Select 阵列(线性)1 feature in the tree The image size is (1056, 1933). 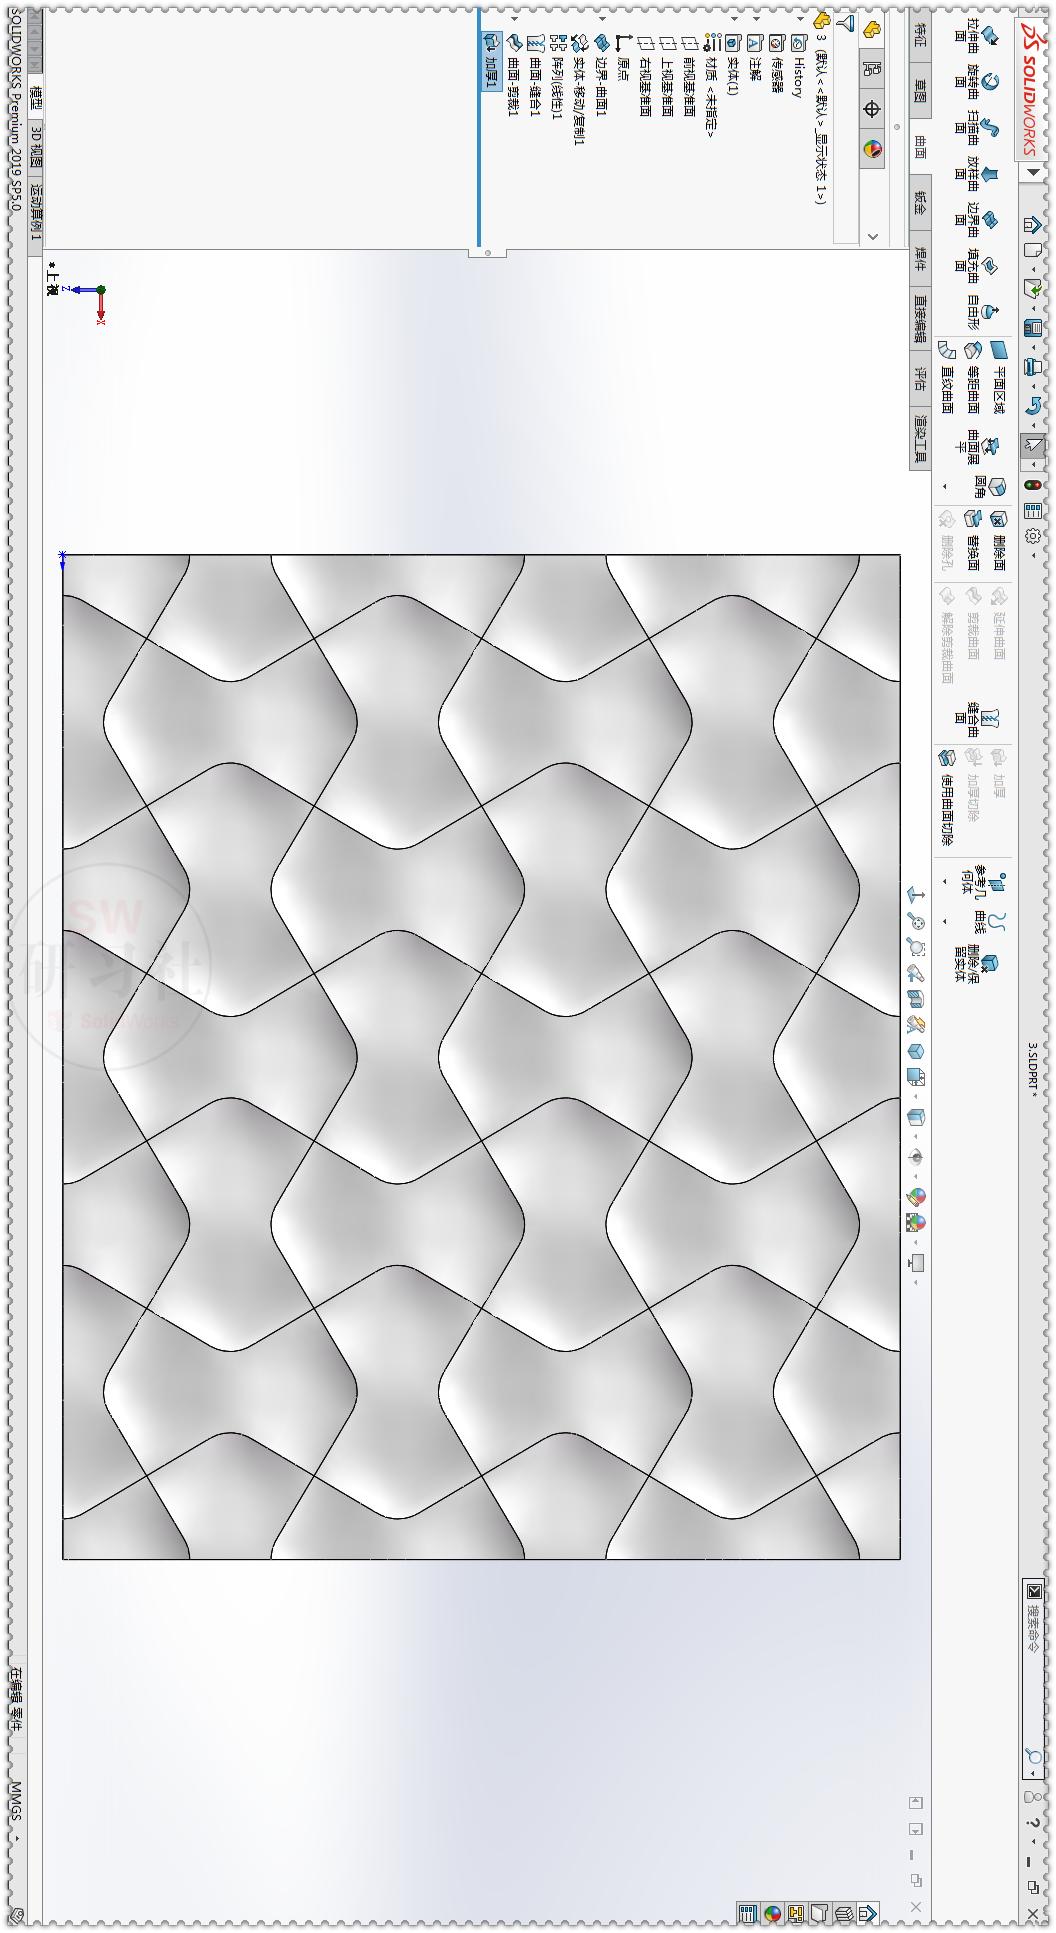[x=558, y=78]
